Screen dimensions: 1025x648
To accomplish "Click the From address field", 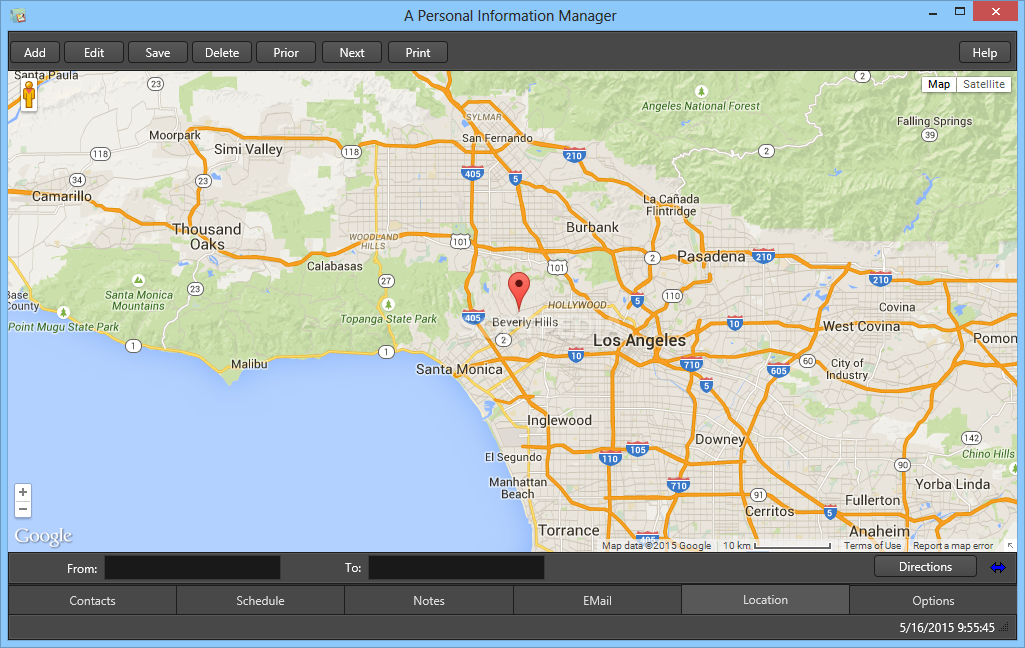I will pyautogui.click(x=192, y=568).
